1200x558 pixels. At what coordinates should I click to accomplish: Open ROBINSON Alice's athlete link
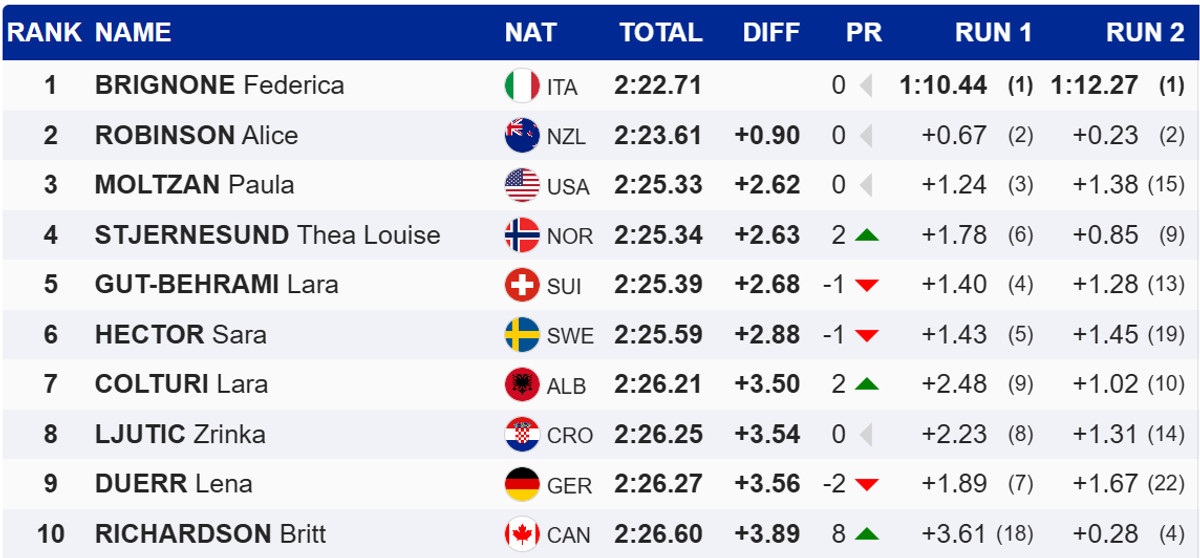click(196, 135)
